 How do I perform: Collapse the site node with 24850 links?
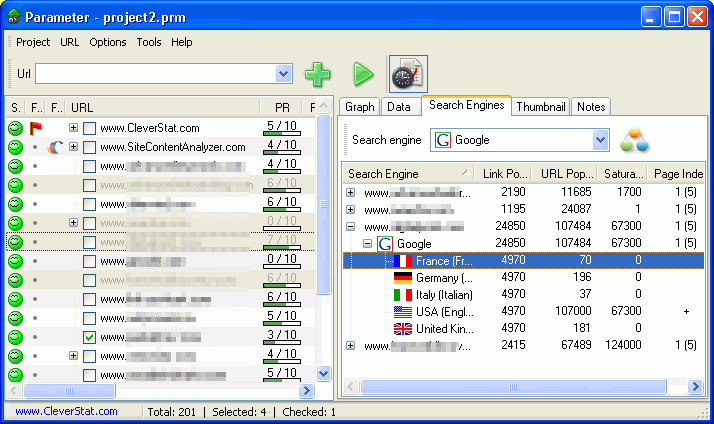[x=350, y=226]
